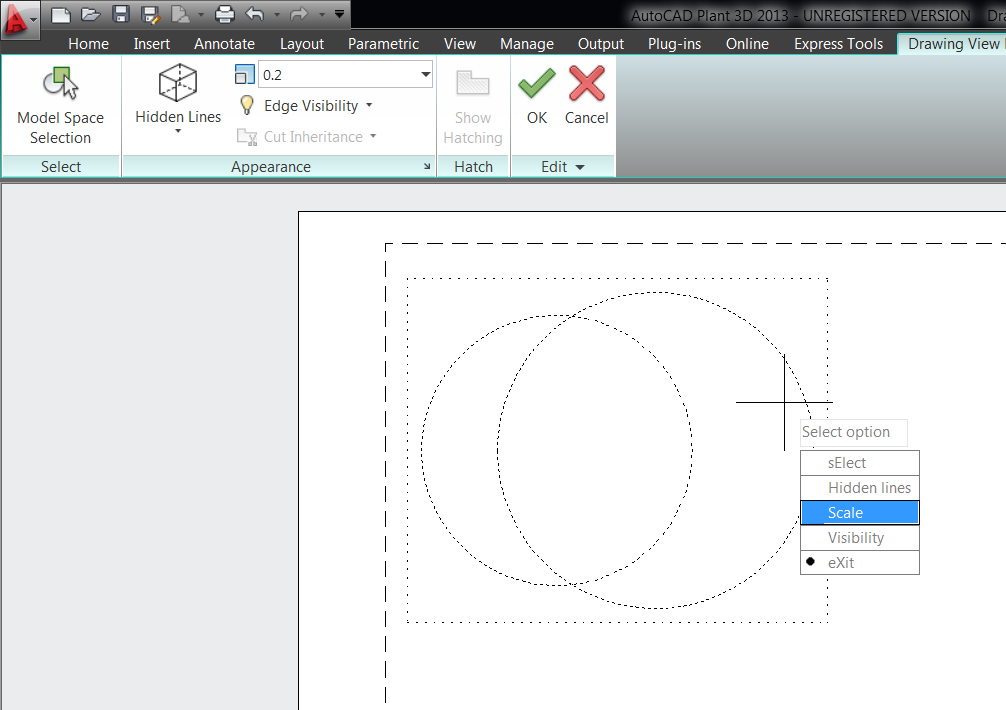Click the Hatch panel title
Viewport: 1006px width, 710px height.
click(x=473, y=167)
